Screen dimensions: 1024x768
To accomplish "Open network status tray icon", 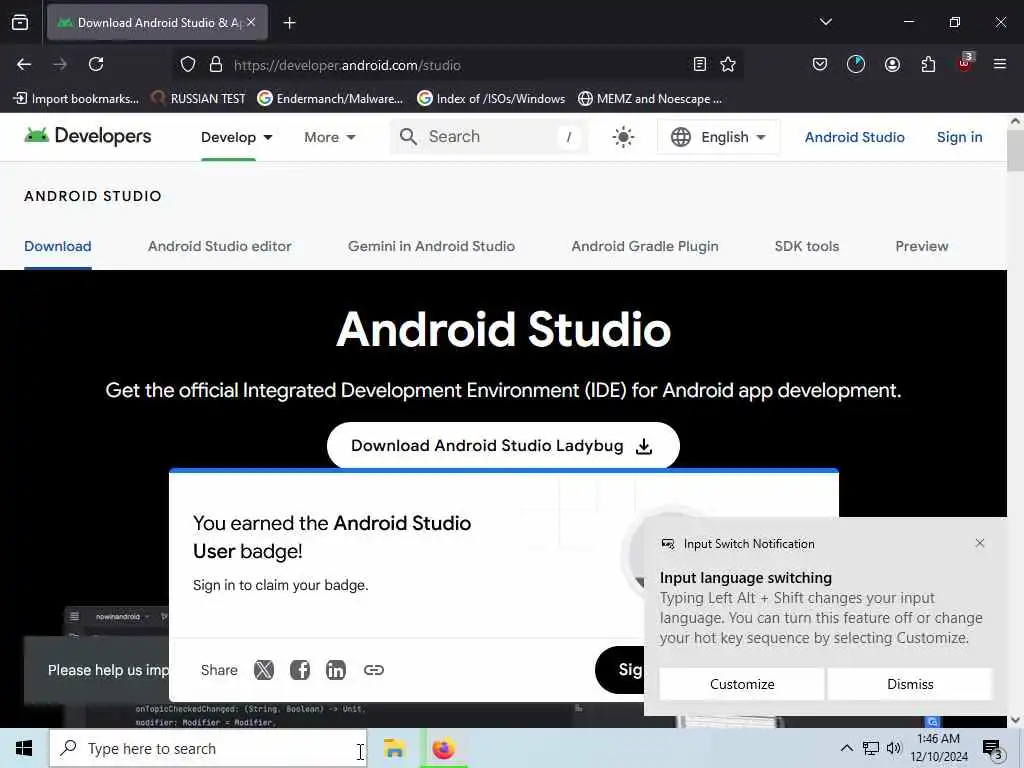I will (x=871, y=748).
